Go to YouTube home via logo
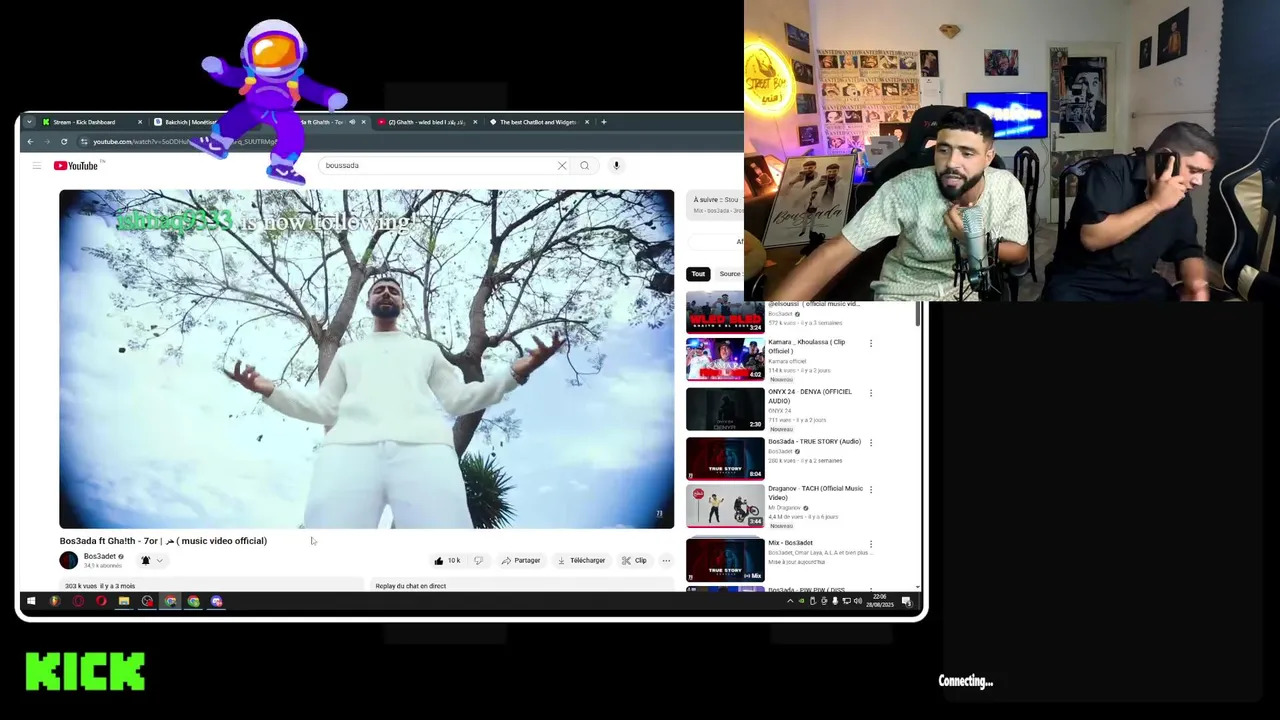This screenshot has width=1280, height=720. tap(78, 166)
